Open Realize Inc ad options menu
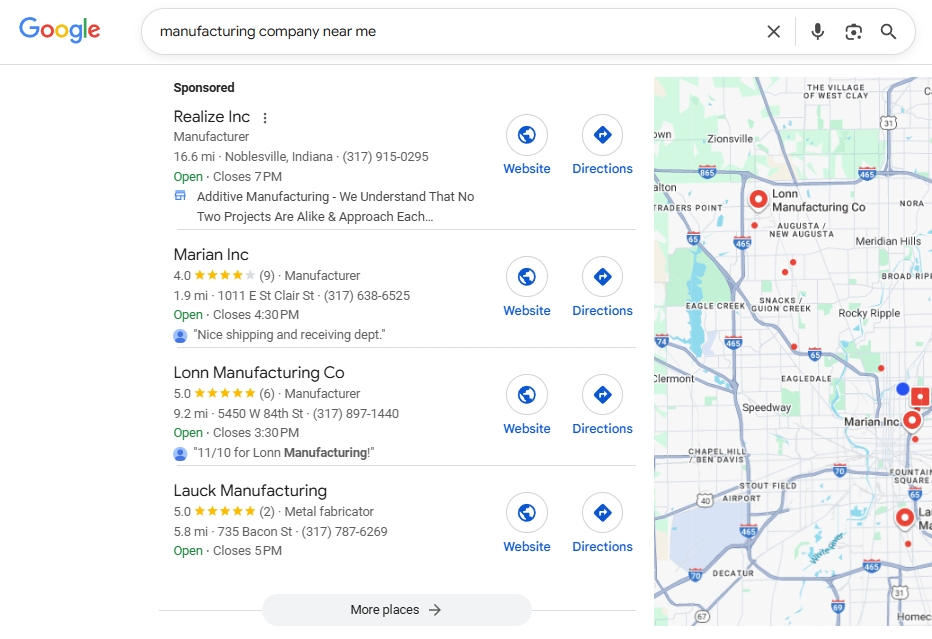The width and height of the screenshot is (932, 639). (x=265, y=118)
